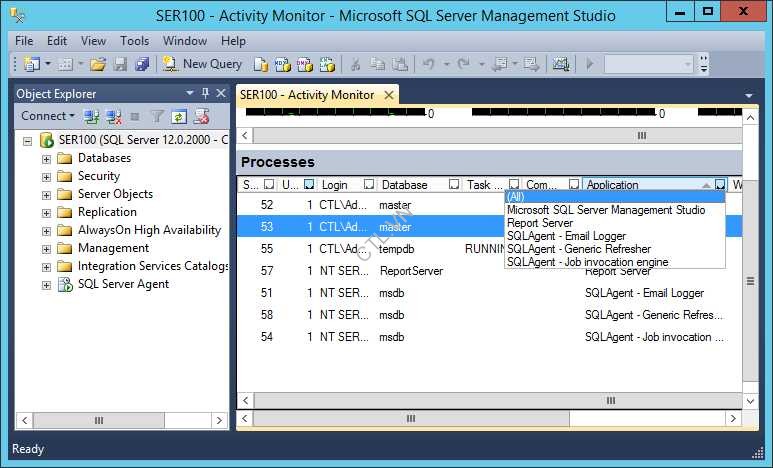Click the Copy icon in toolbar

point(378,64)
